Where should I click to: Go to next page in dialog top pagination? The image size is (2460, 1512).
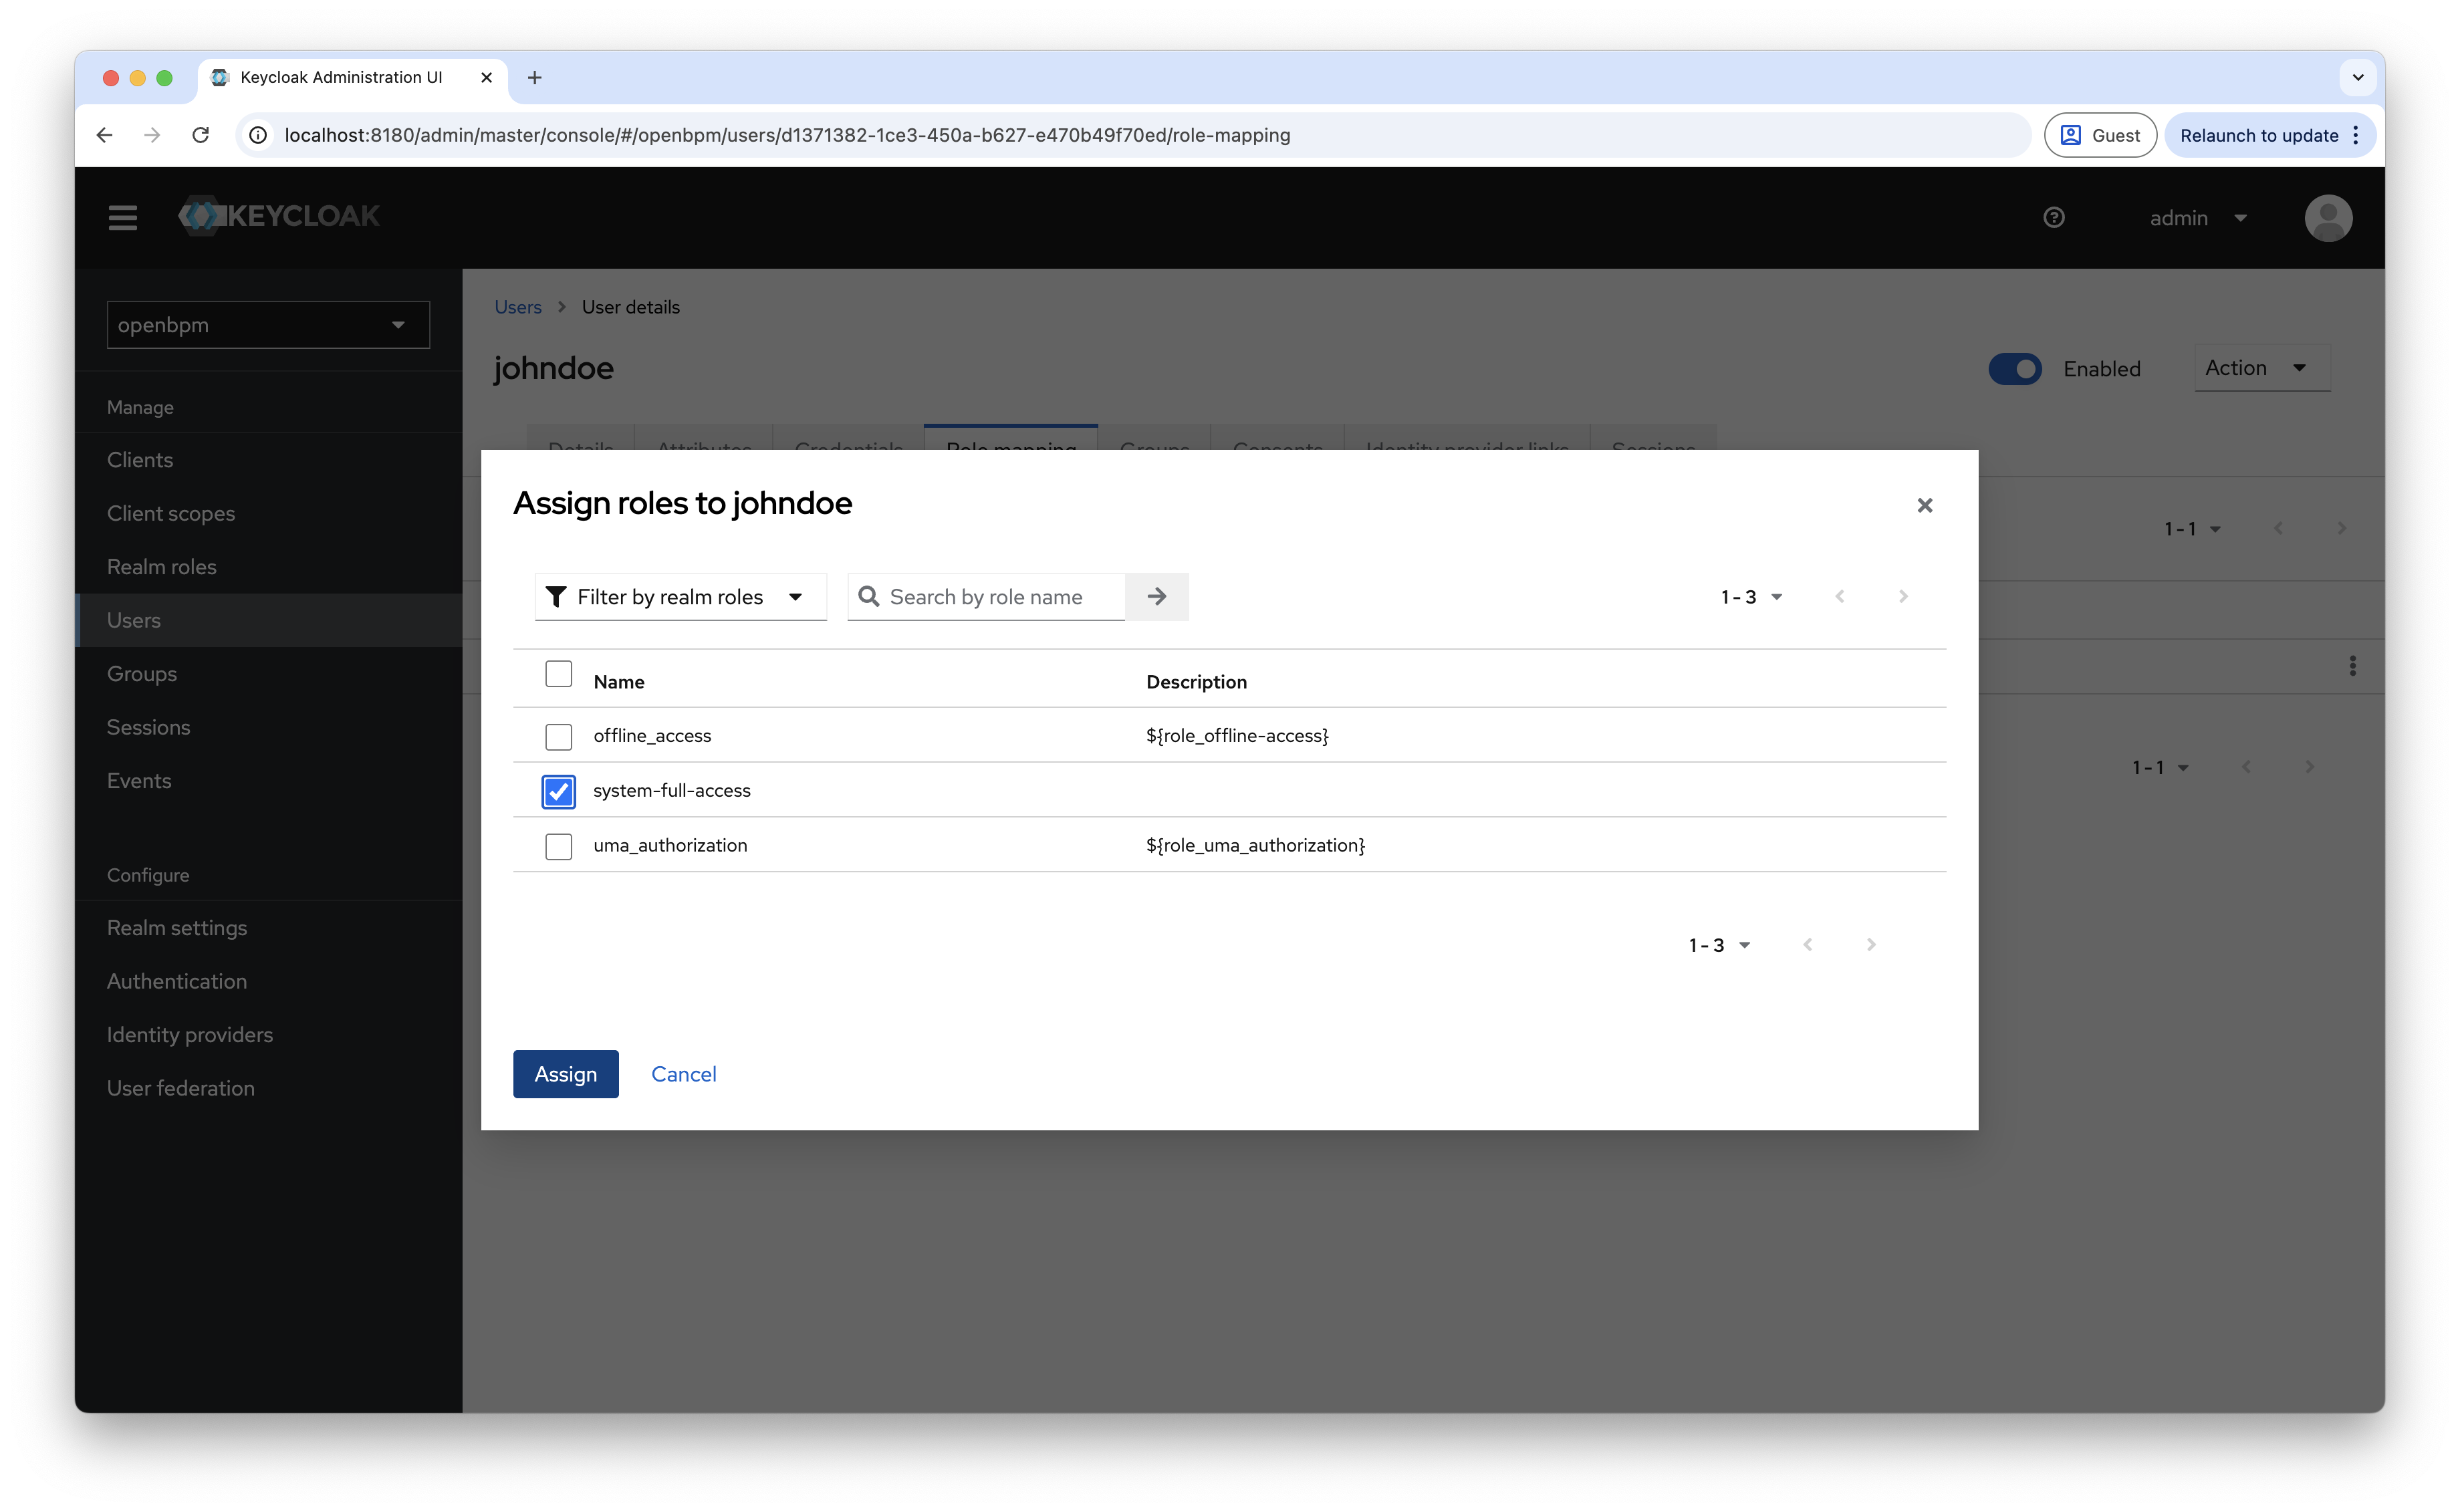pos(1902,596)
